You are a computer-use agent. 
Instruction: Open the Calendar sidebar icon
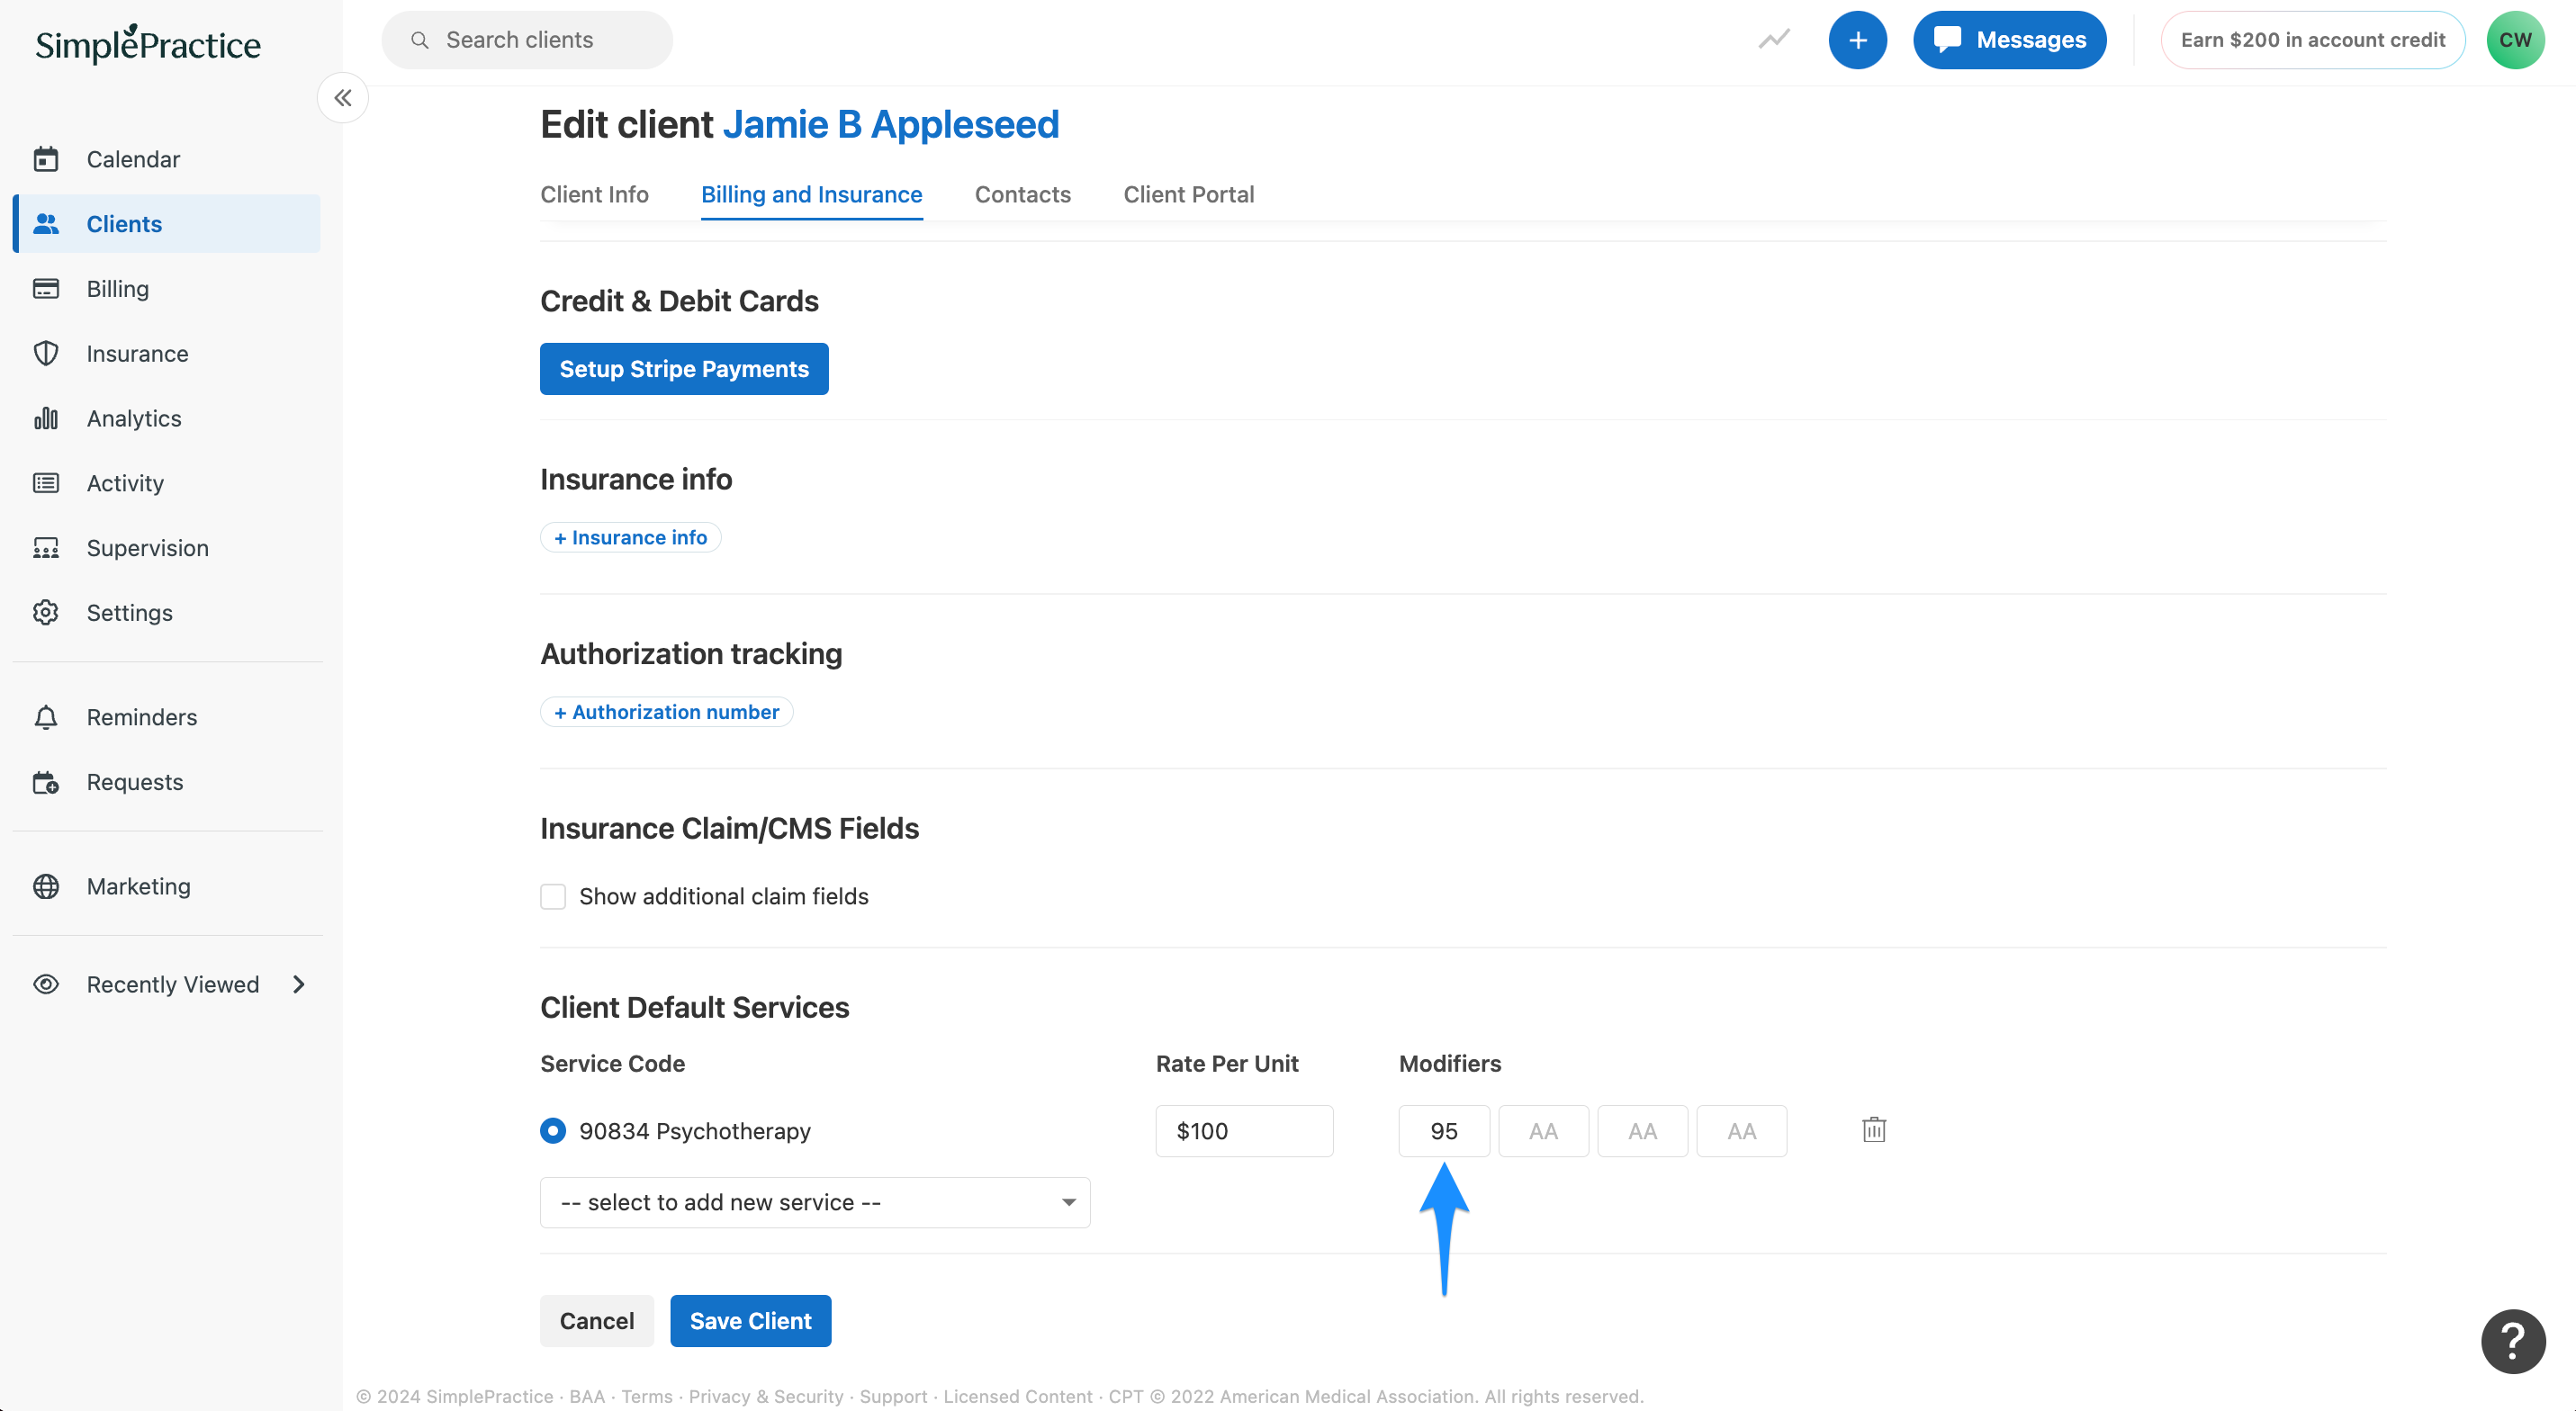coord(46,159)
